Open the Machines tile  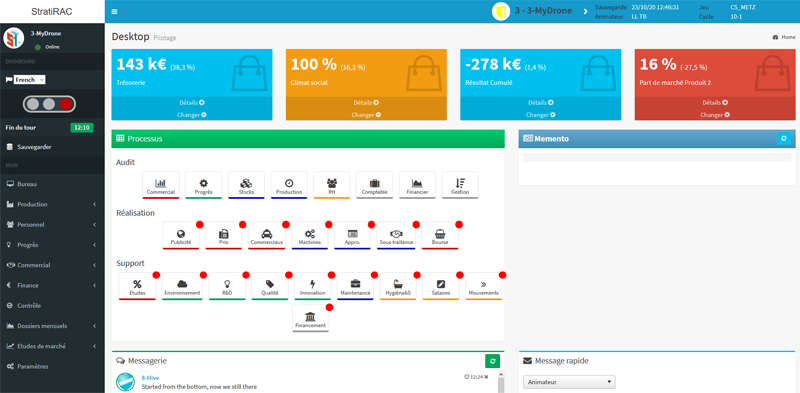point(310,236)
